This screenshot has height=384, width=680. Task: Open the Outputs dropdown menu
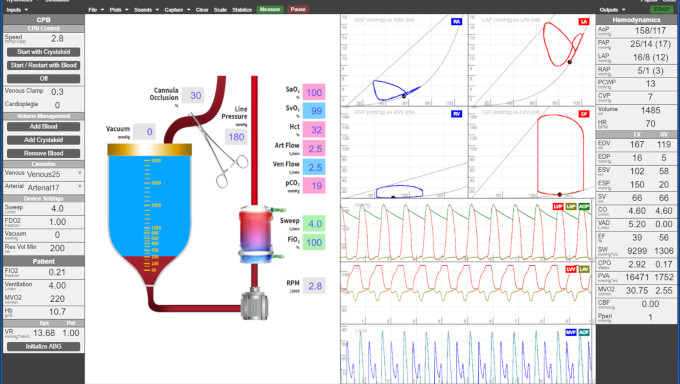click(612, 10)
